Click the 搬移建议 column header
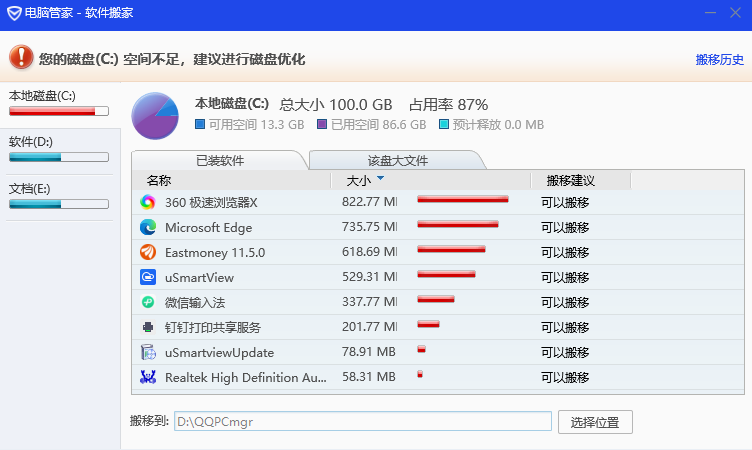The height and width of the screenshot is (450, 752). coord(570,181)
